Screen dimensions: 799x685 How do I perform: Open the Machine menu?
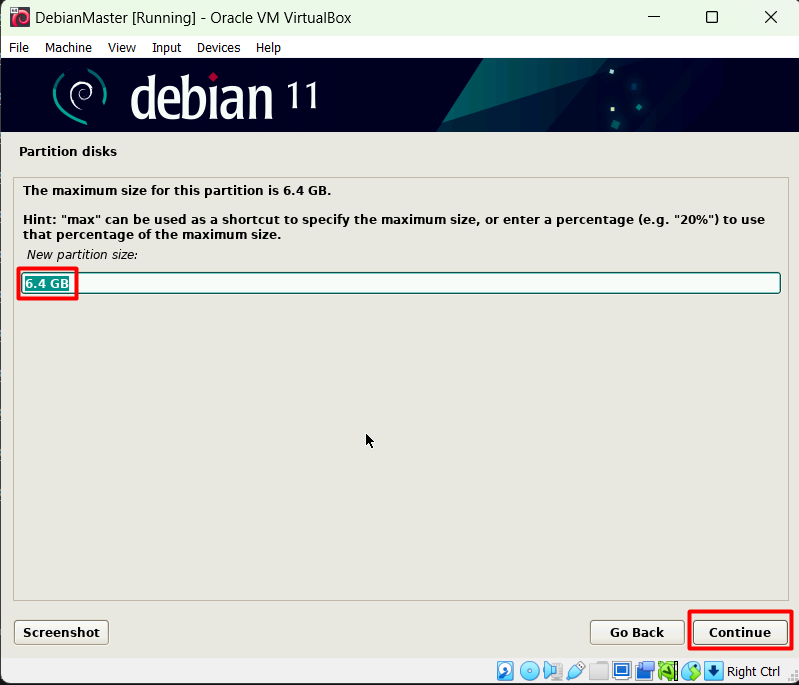click(68, 47)
